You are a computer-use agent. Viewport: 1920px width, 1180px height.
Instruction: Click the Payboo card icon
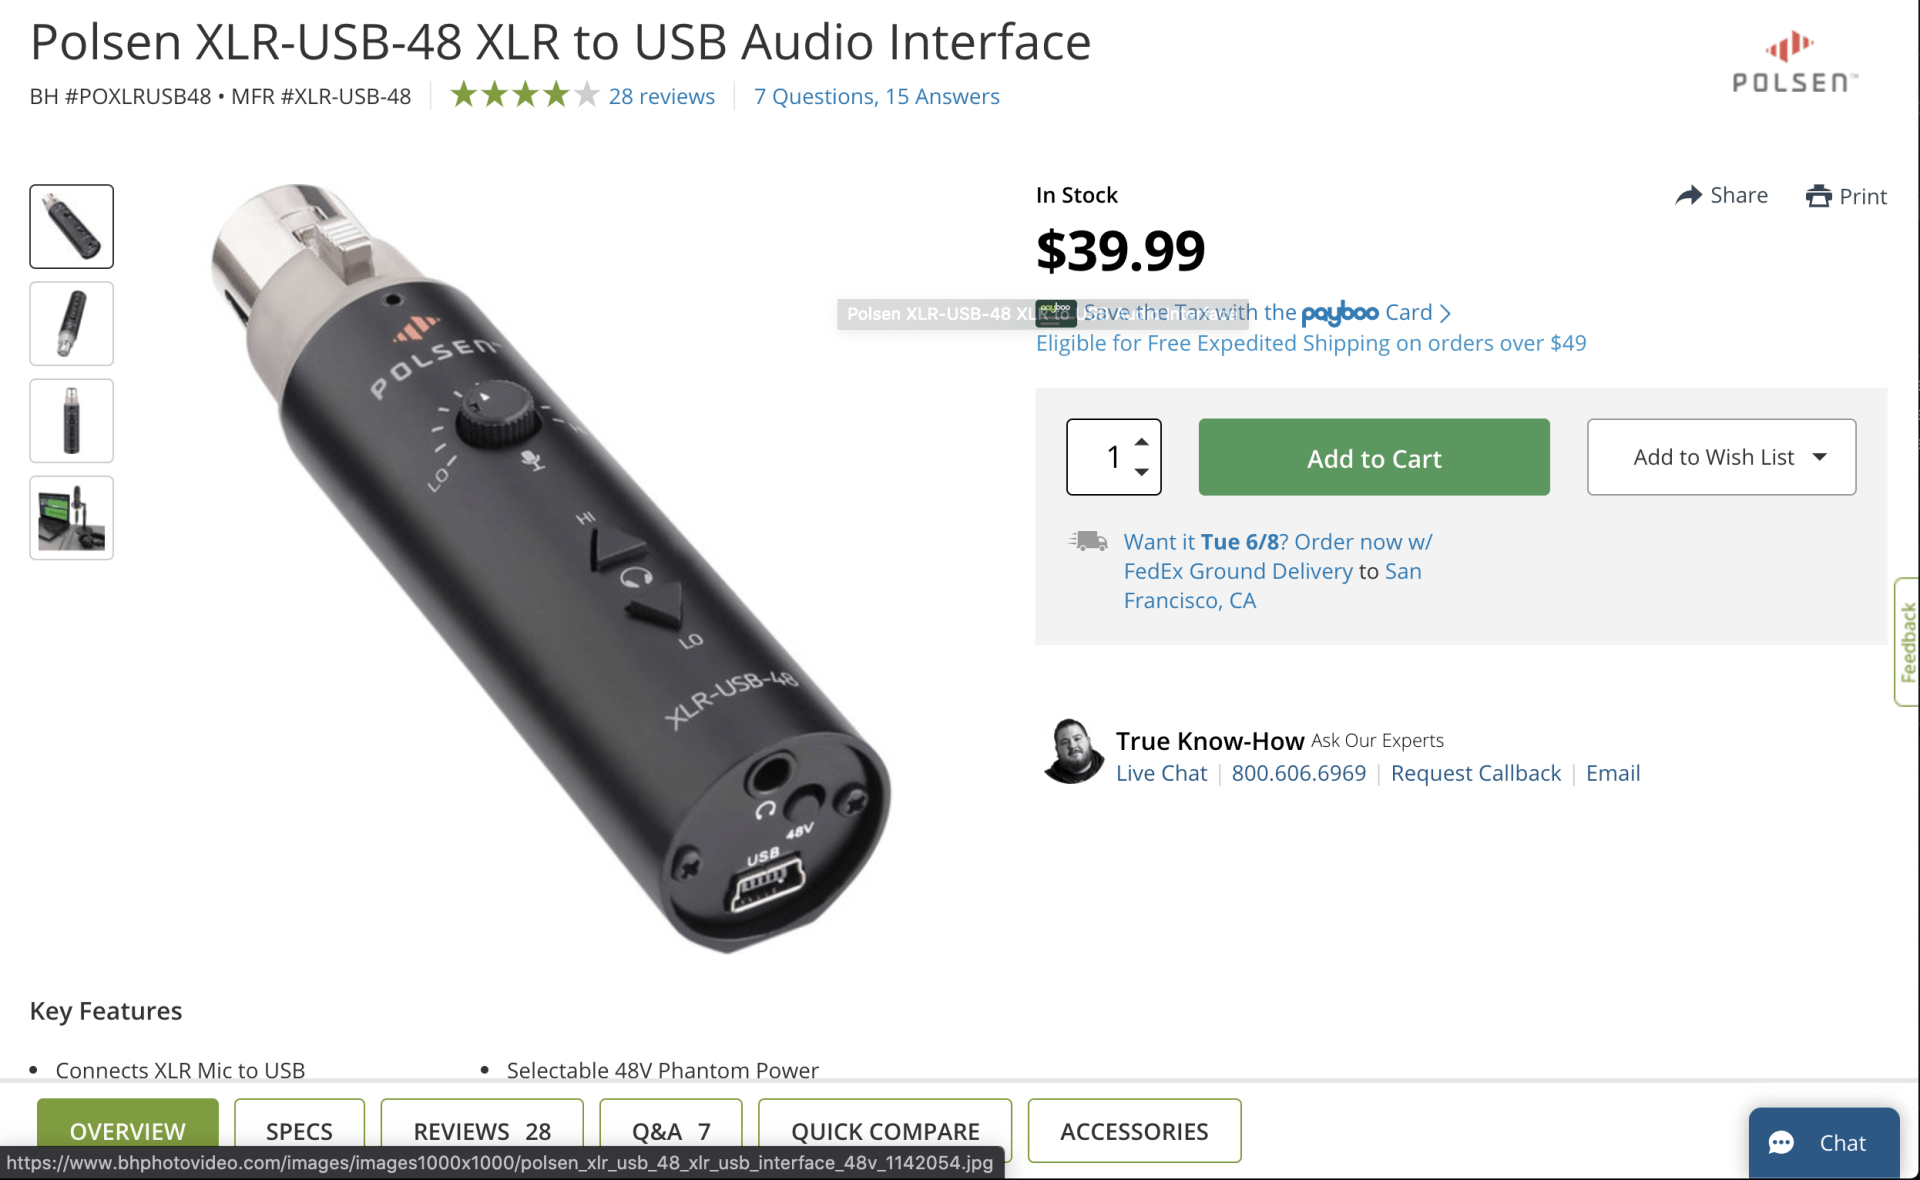point(1056,313)
